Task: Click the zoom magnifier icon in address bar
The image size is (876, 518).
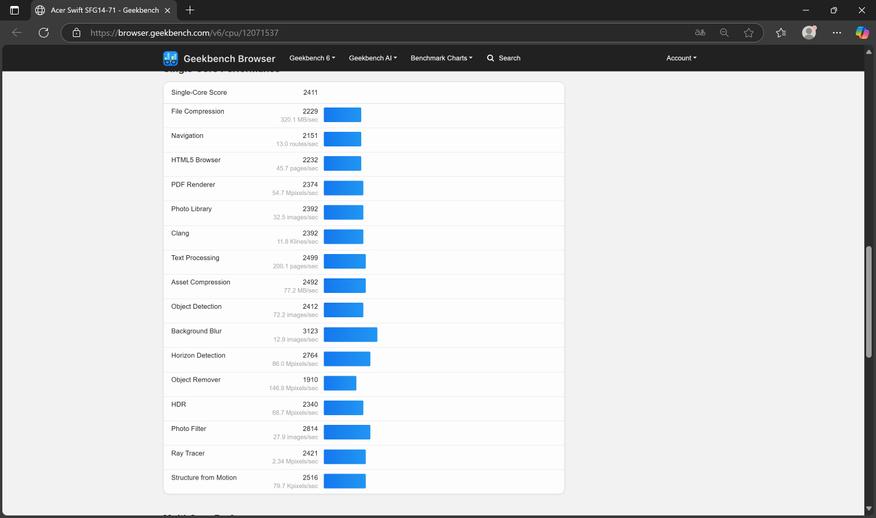Action: 724,32
